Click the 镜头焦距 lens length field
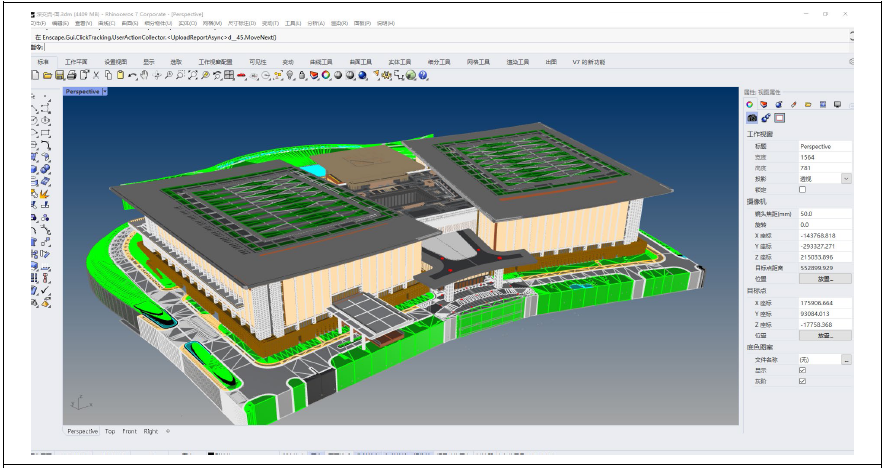Screen dimensions: 884x468 [824, 214]
